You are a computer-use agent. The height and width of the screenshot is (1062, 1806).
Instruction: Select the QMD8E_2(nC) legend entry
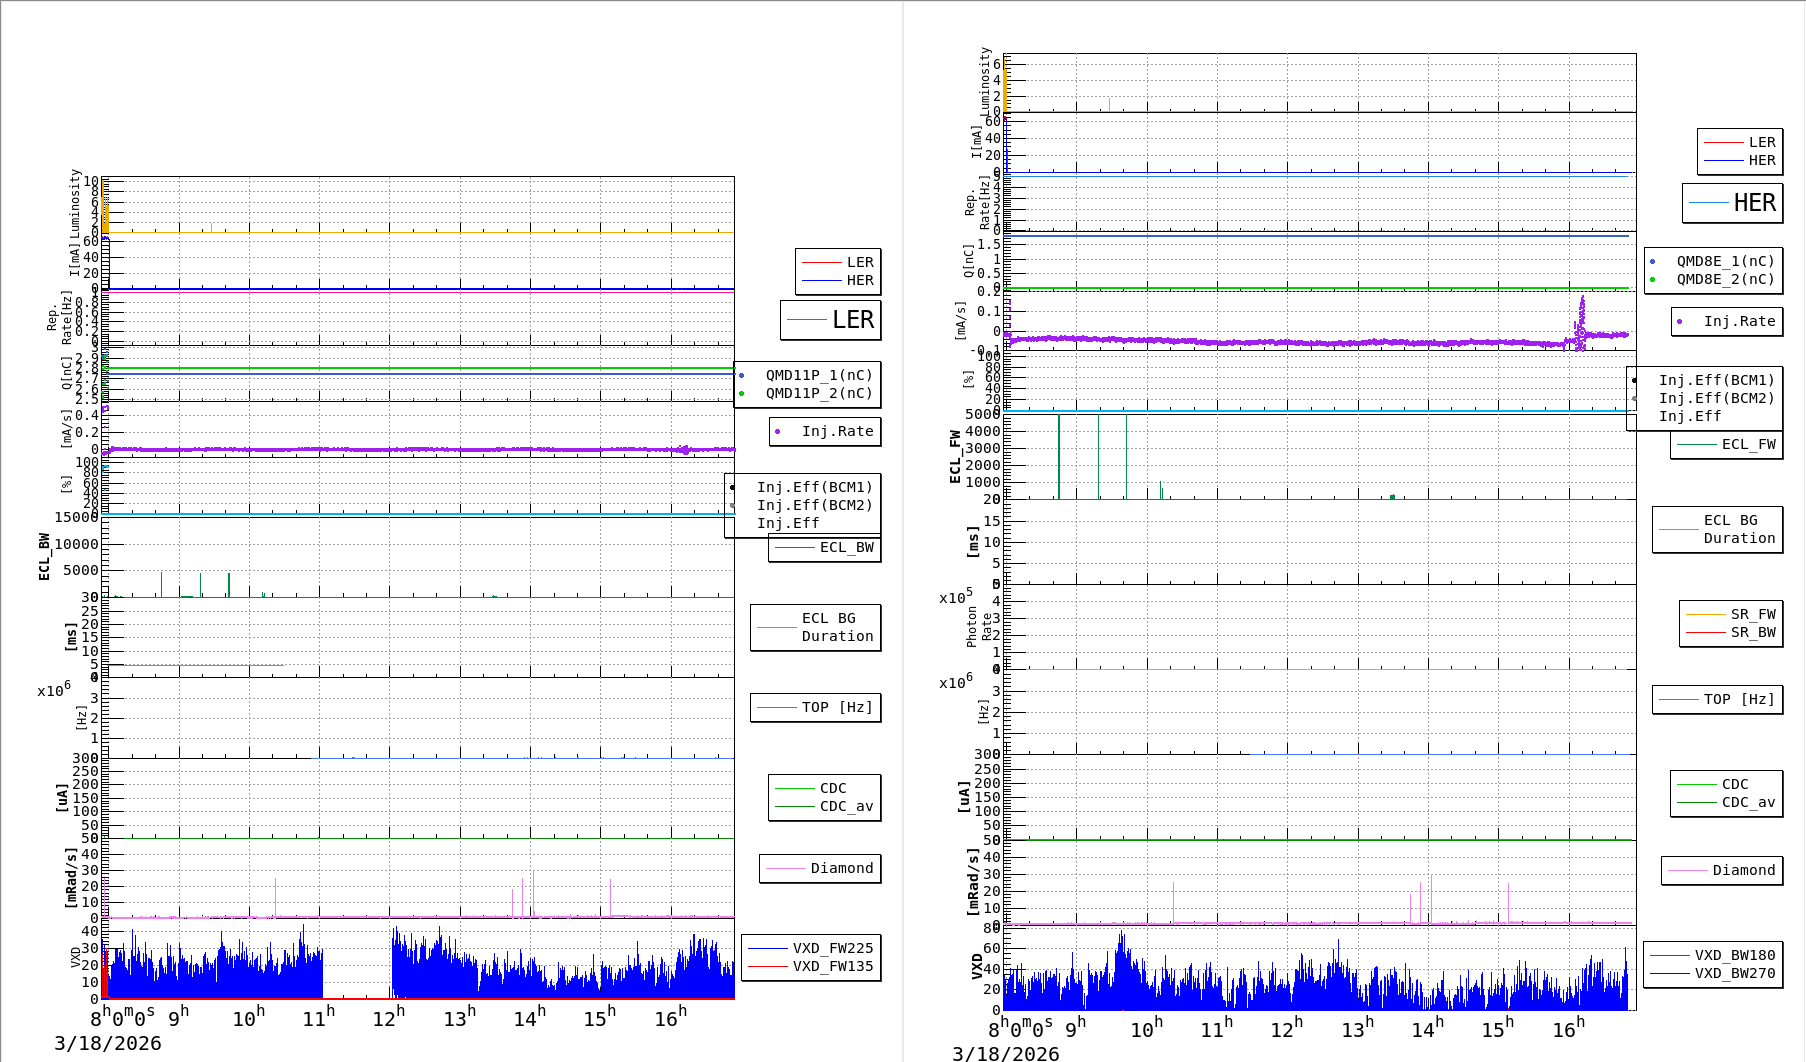[x=1724, y=279]
